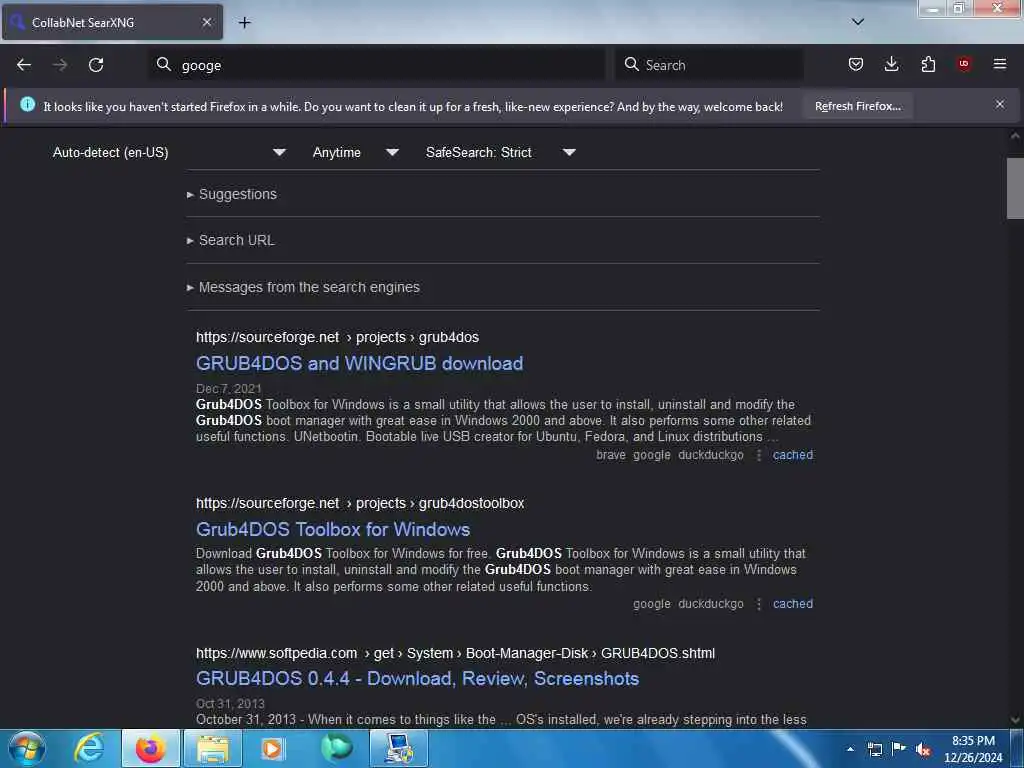Open 'Grub4DOS Toolbox for Windows' result
This screenshot has width=1024, height=768.
333,530
